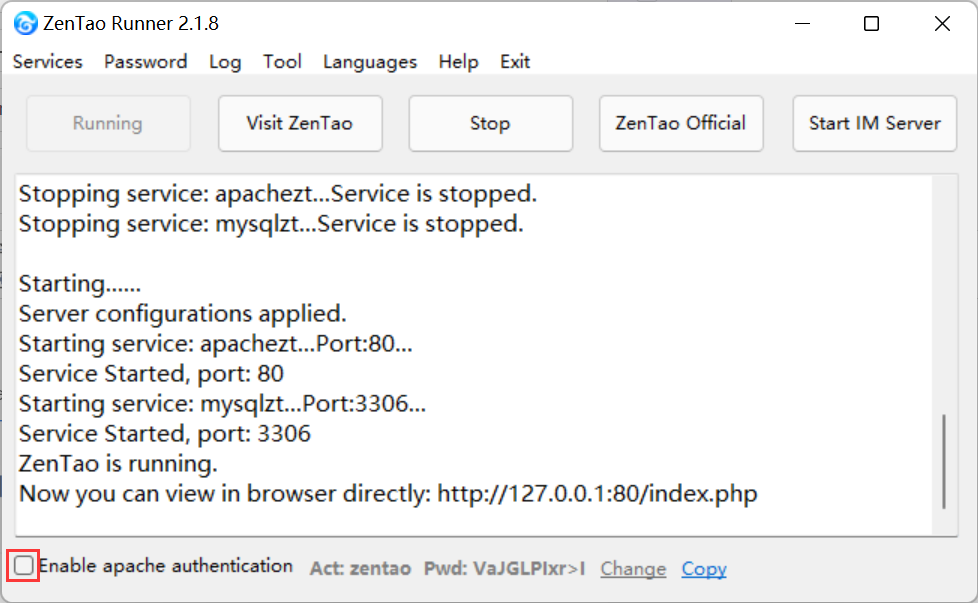Enable apache authentication checkbox
Image resolution: width=978 pixels, height=603 pixels.
[x=24, y=566]
